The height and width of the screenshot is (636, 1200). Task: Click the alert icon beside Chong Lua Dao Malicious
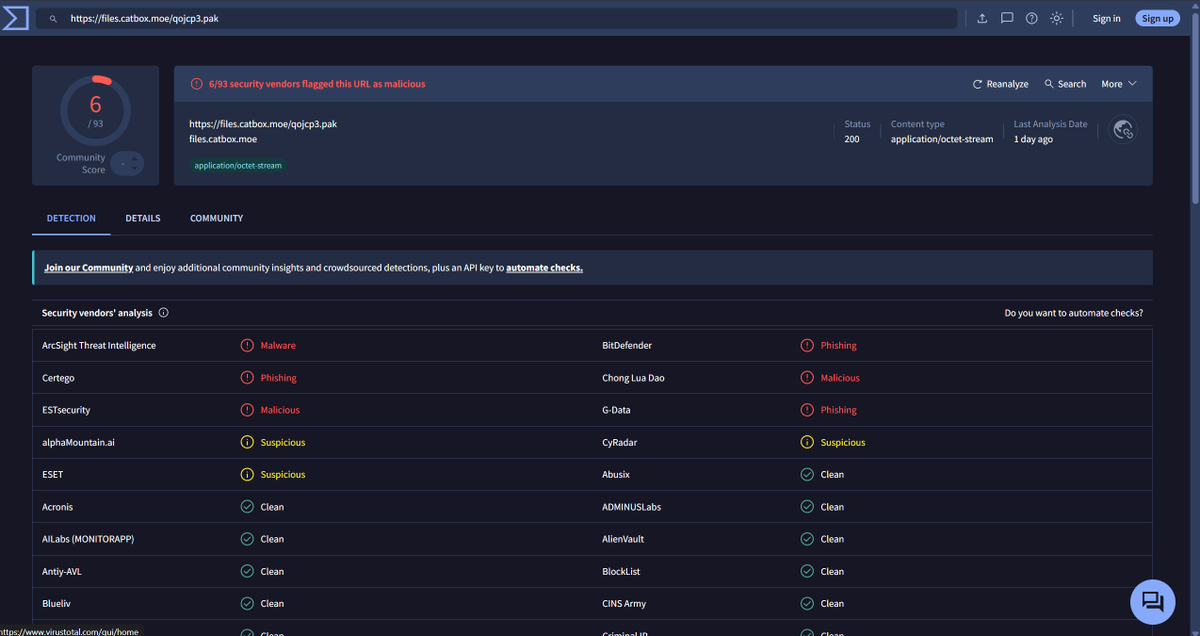807,378
